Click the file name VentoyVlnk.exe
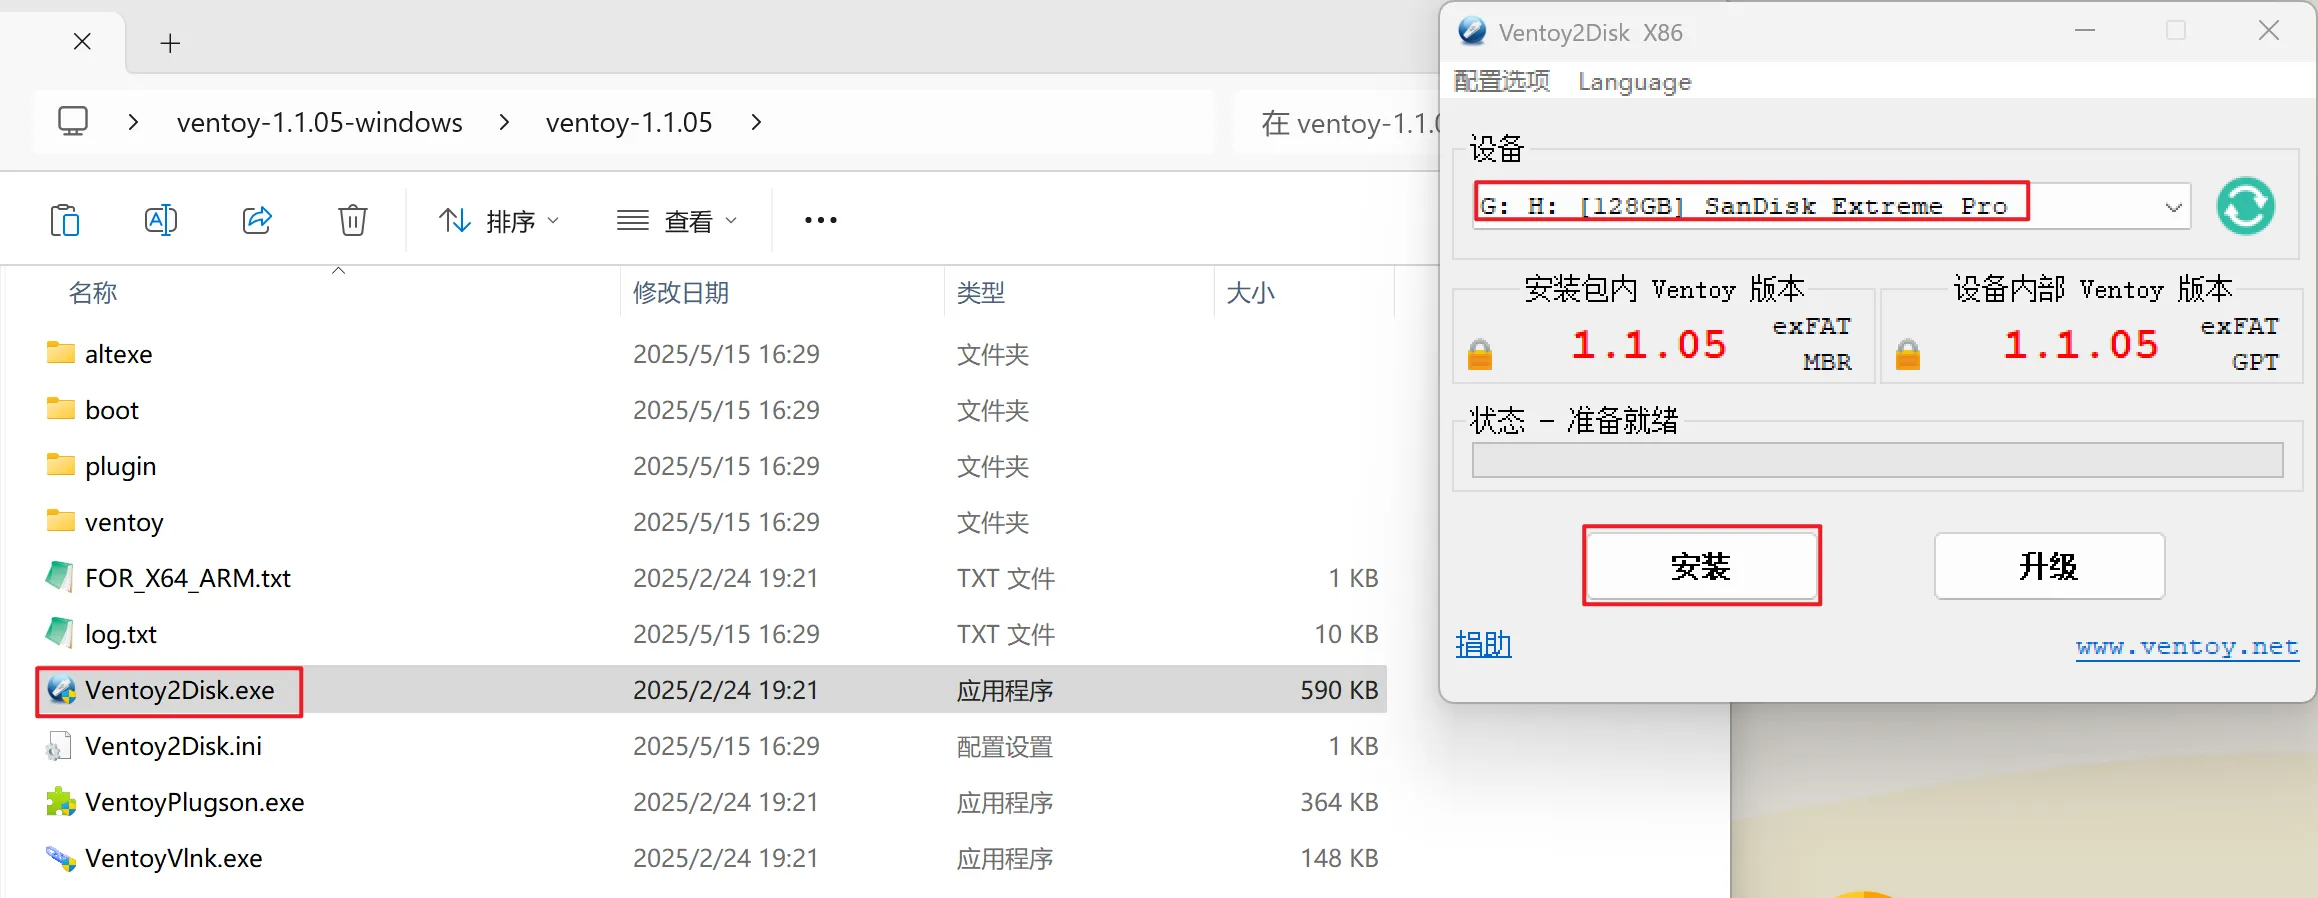 174,858
